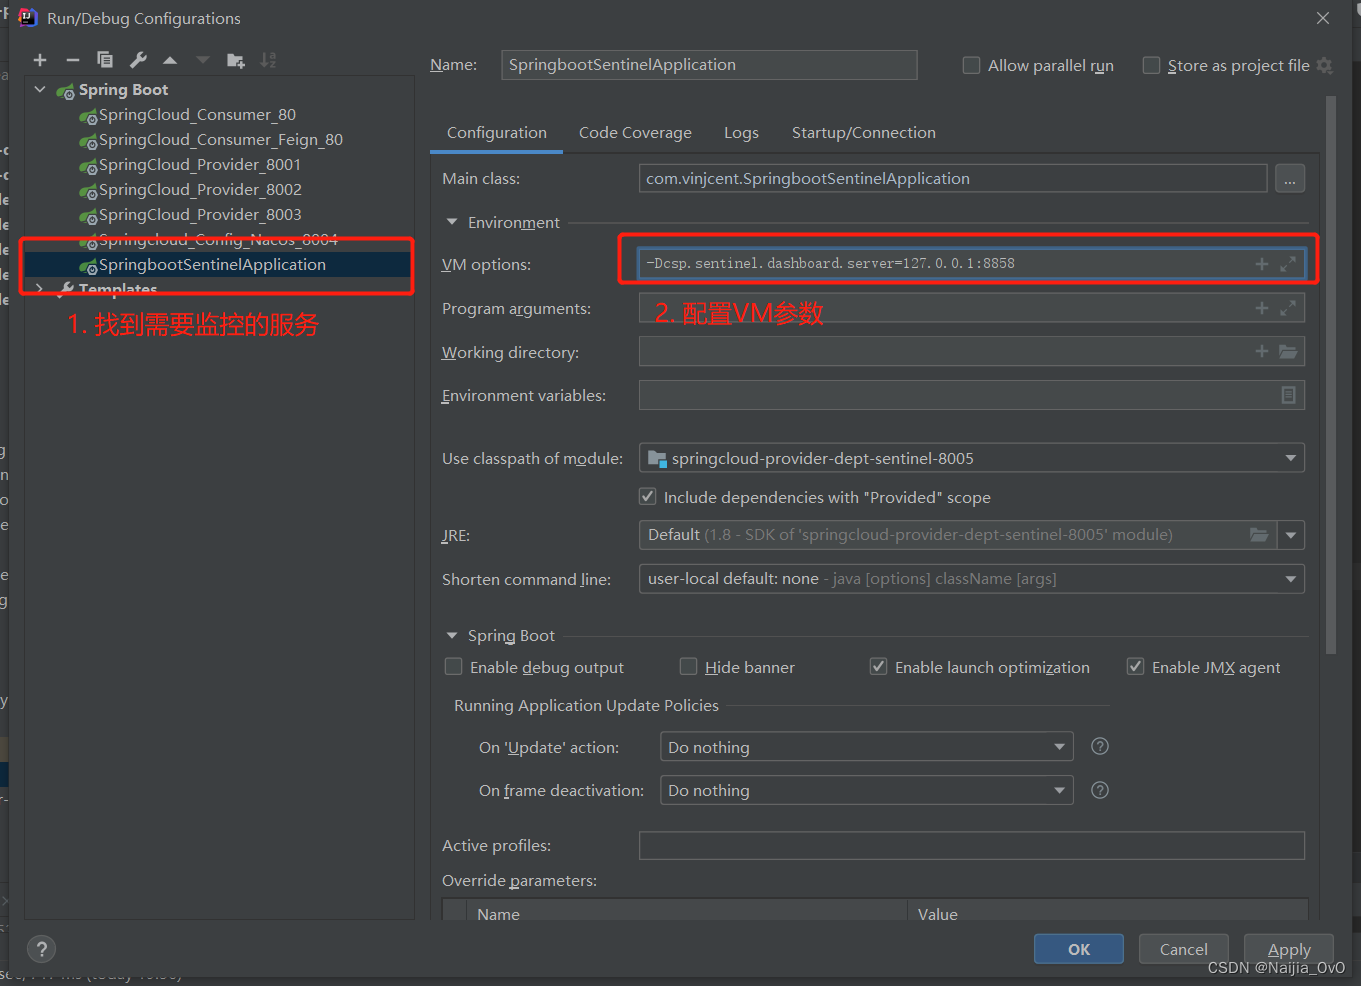Toggle Enable JMX agent checkbox

(1135, 666)
